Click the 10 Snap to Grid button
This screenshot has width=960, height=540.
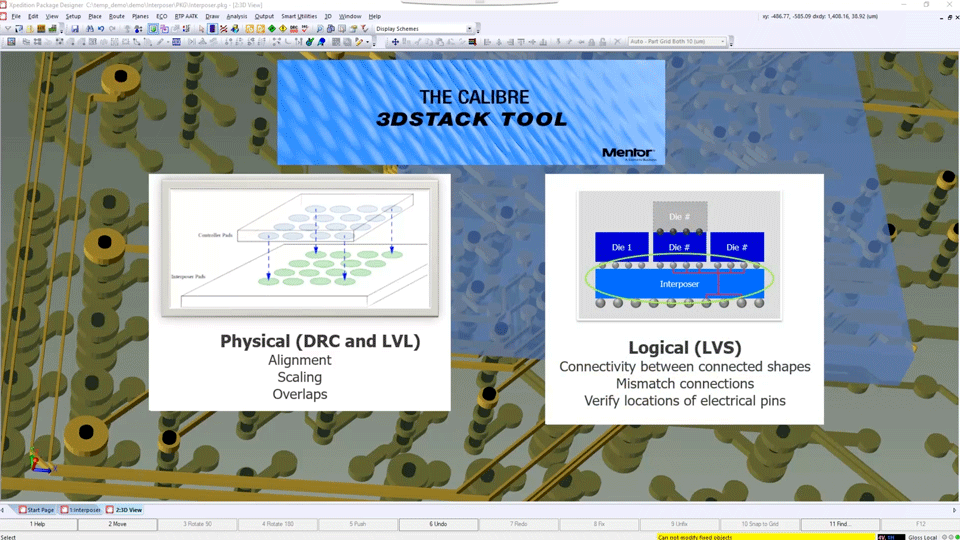[x=760, y=524]
